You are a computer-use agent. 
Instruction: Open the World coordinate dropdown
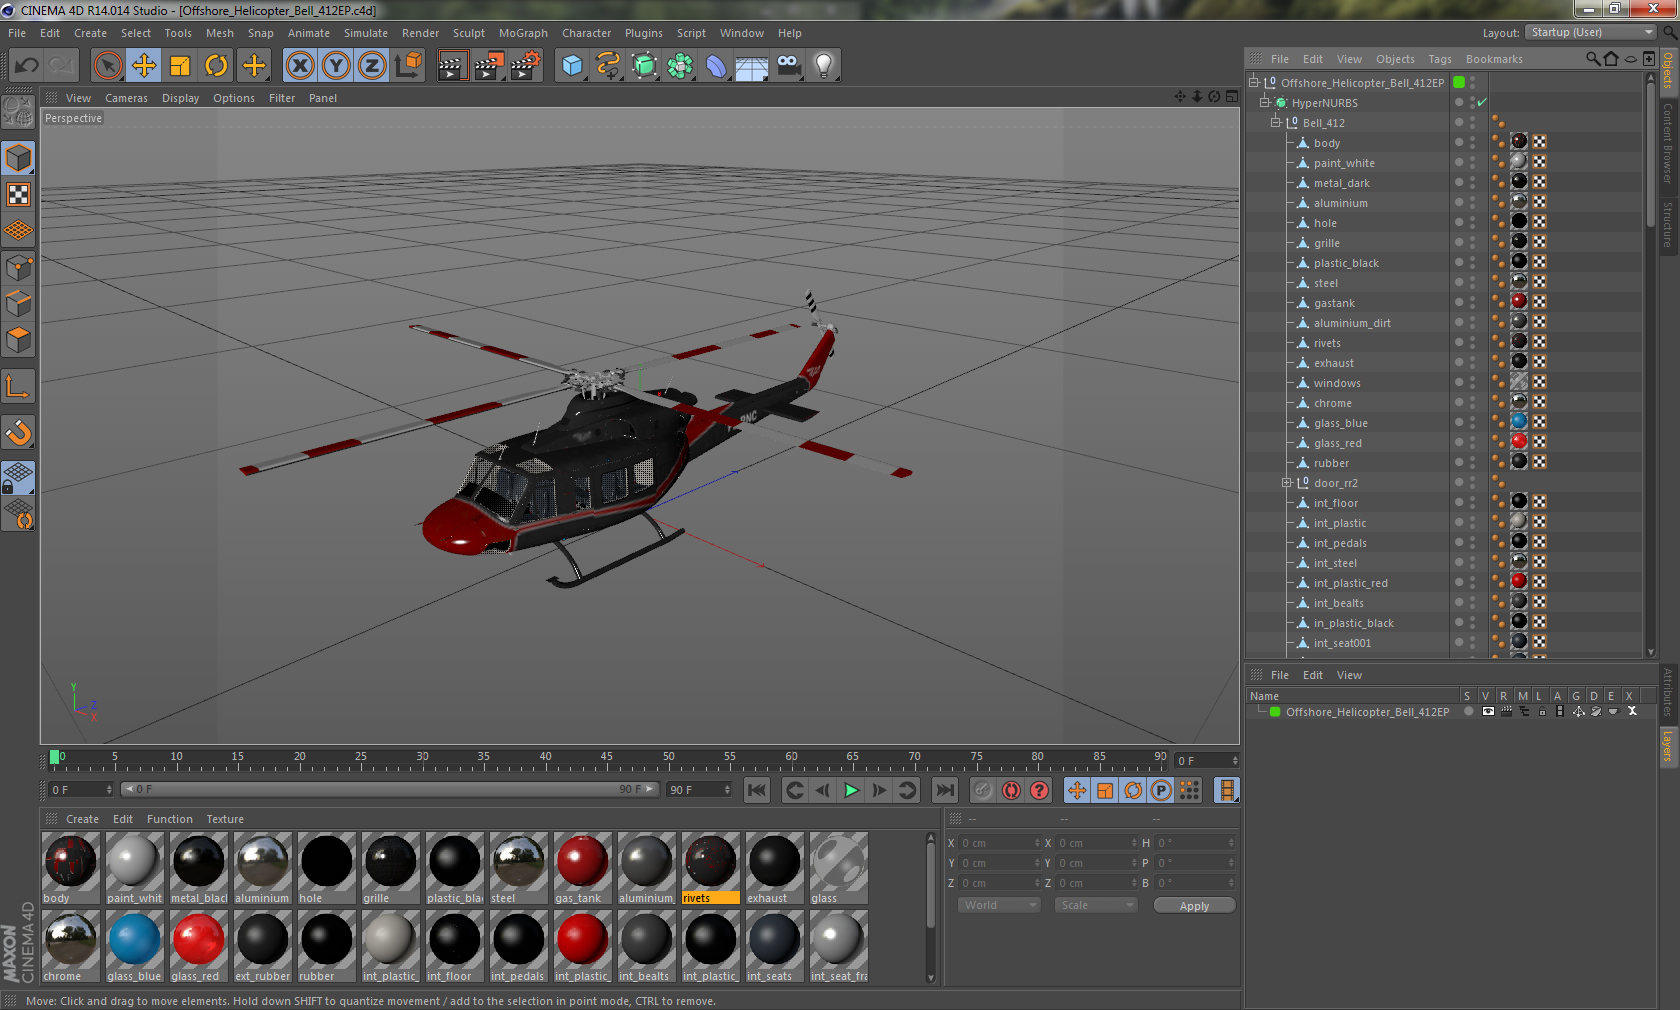click(998, 905)
